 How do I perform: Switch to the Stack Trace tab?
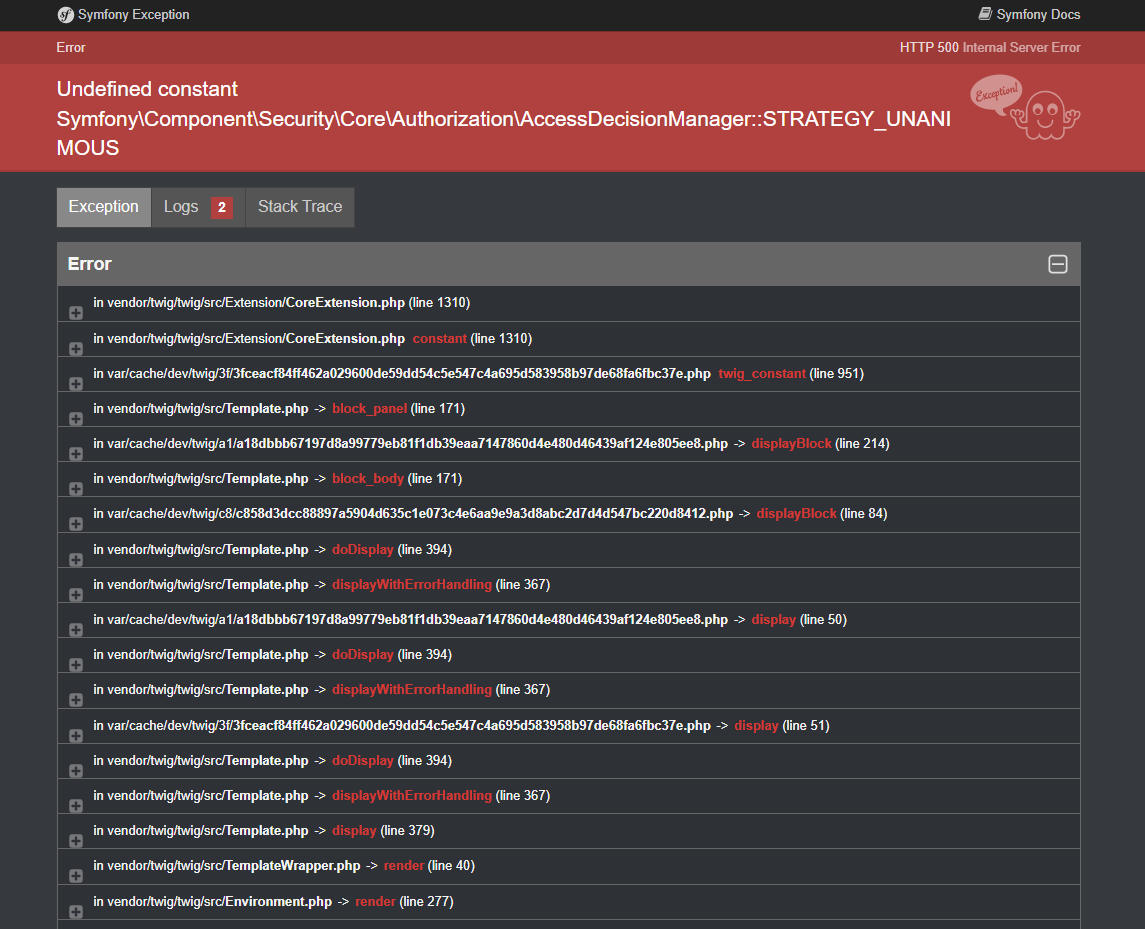point(300,207)
